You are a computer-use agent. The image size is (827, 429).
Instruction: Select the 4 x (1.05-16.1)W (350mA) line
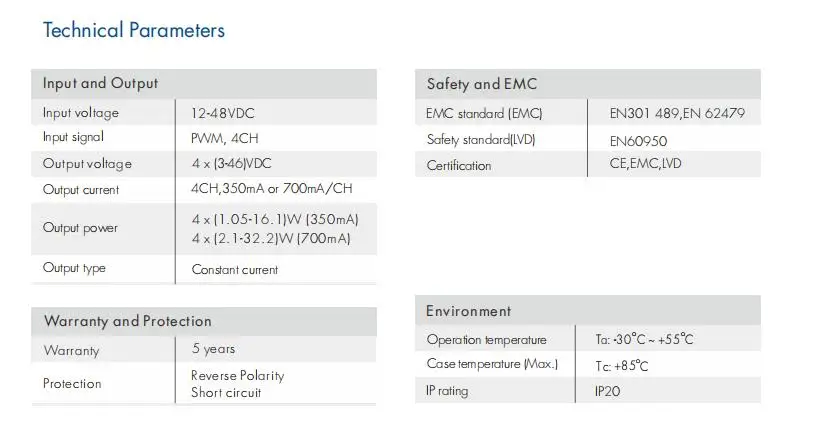pyautogui.click(x=275, y=220)
